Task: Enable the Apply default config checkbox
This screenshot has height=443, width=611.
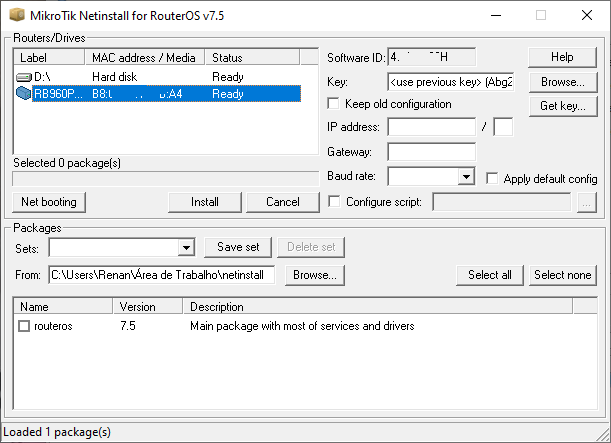Action: 492,178
